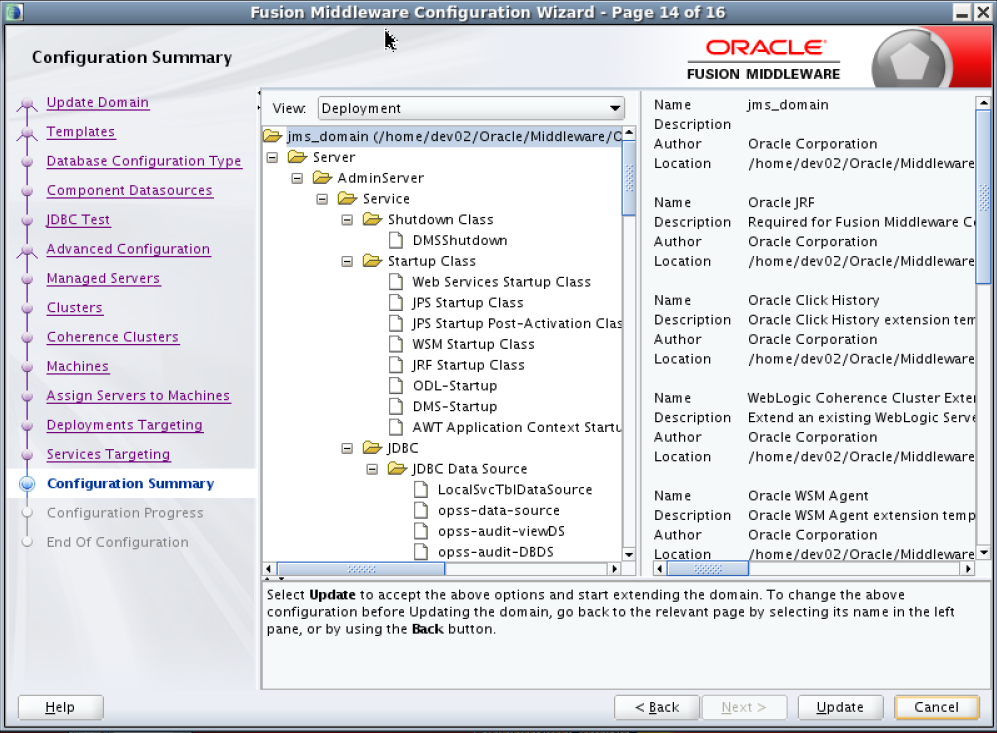This screenshot has width=997, height=733.
Task: Click the details pane horizontal scrollbar thumb
Action: [x=707, y=568]
